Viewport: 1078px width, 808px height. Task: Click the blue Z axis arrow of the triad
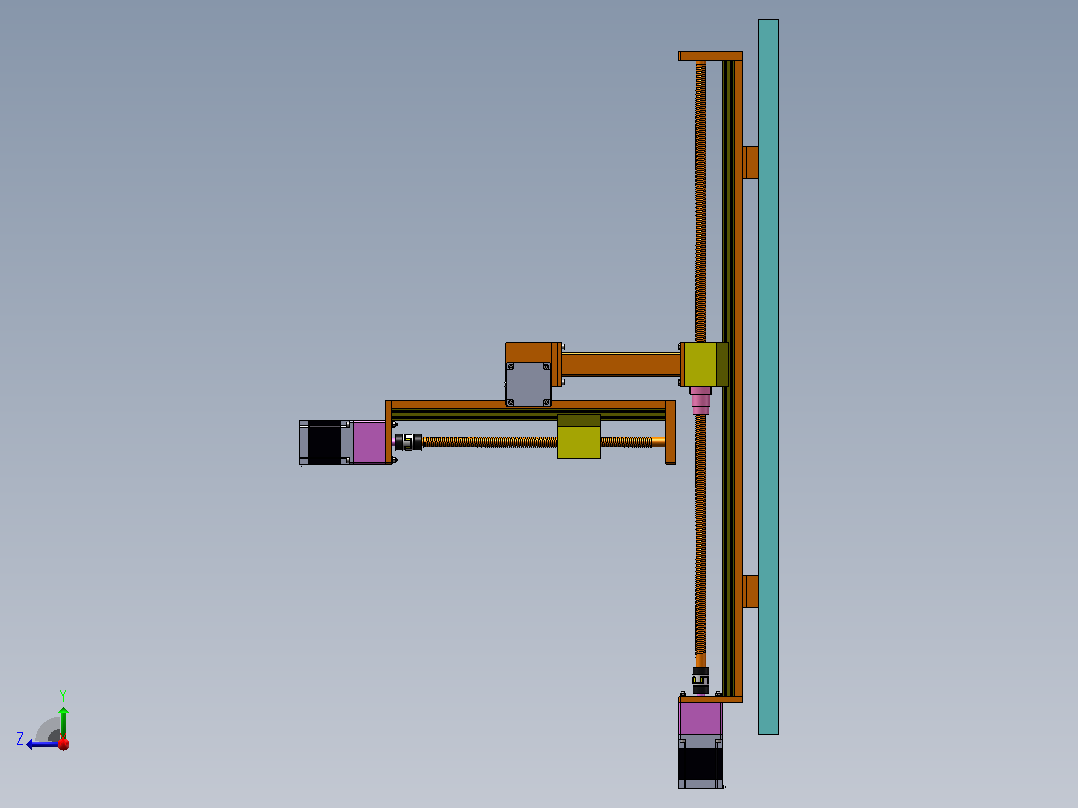pos(40,744)
